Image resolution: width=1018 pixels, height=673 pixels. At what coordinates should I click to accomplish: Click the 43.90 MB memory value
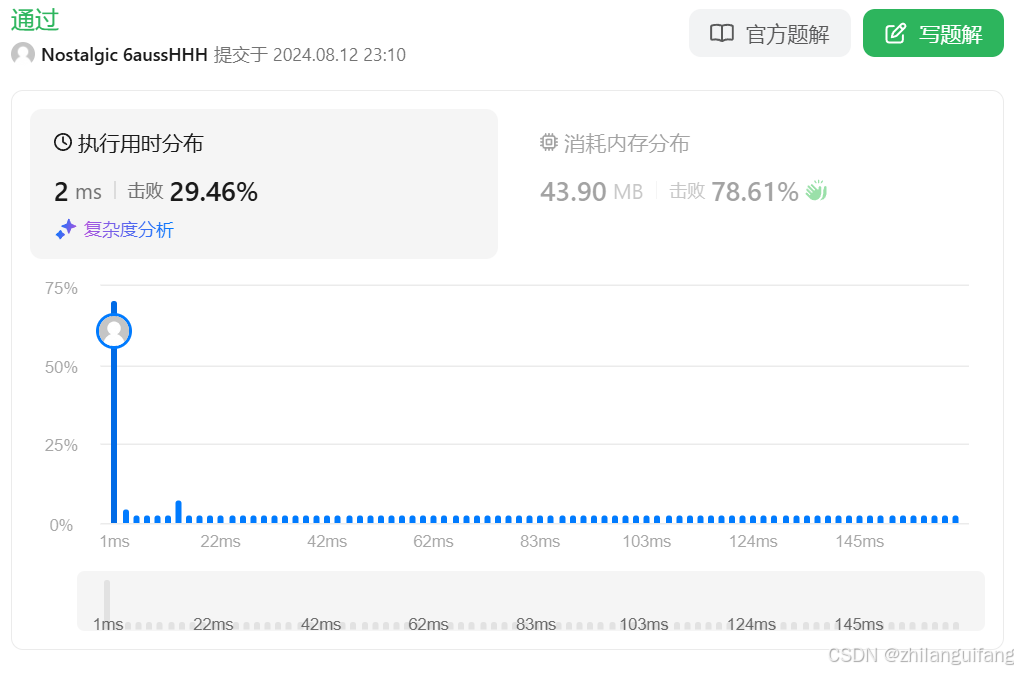pos(591,191)
